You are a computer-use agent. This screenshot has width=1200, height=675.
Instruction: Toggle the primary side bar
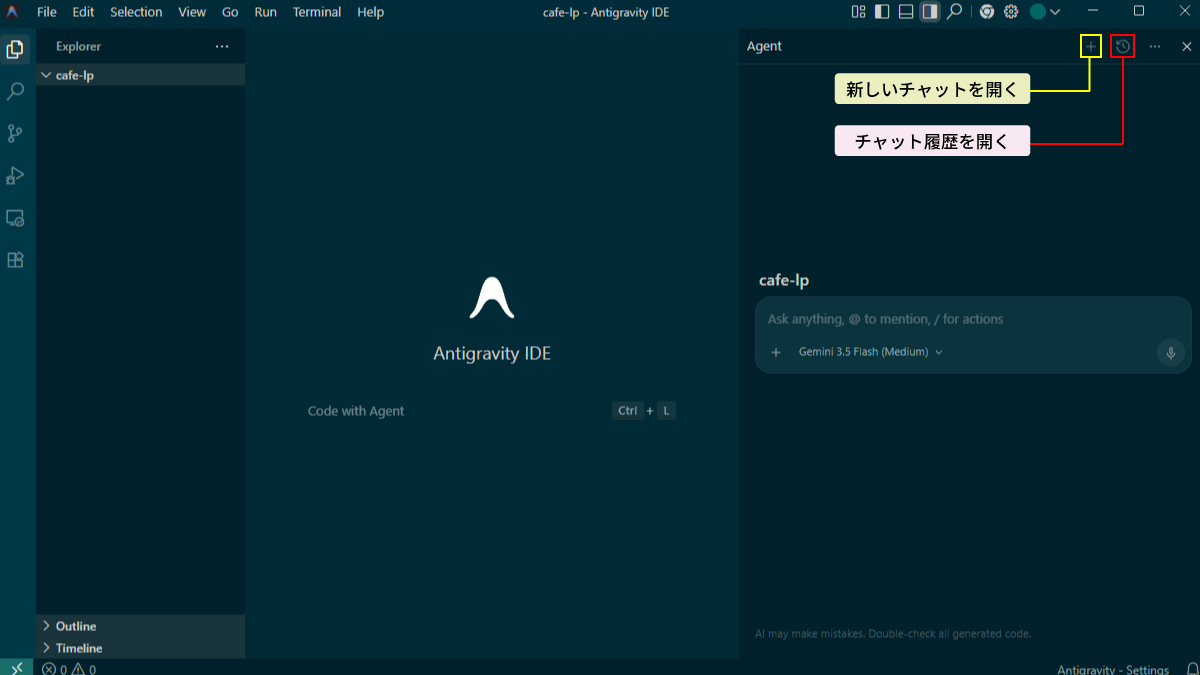pos(882,12)
